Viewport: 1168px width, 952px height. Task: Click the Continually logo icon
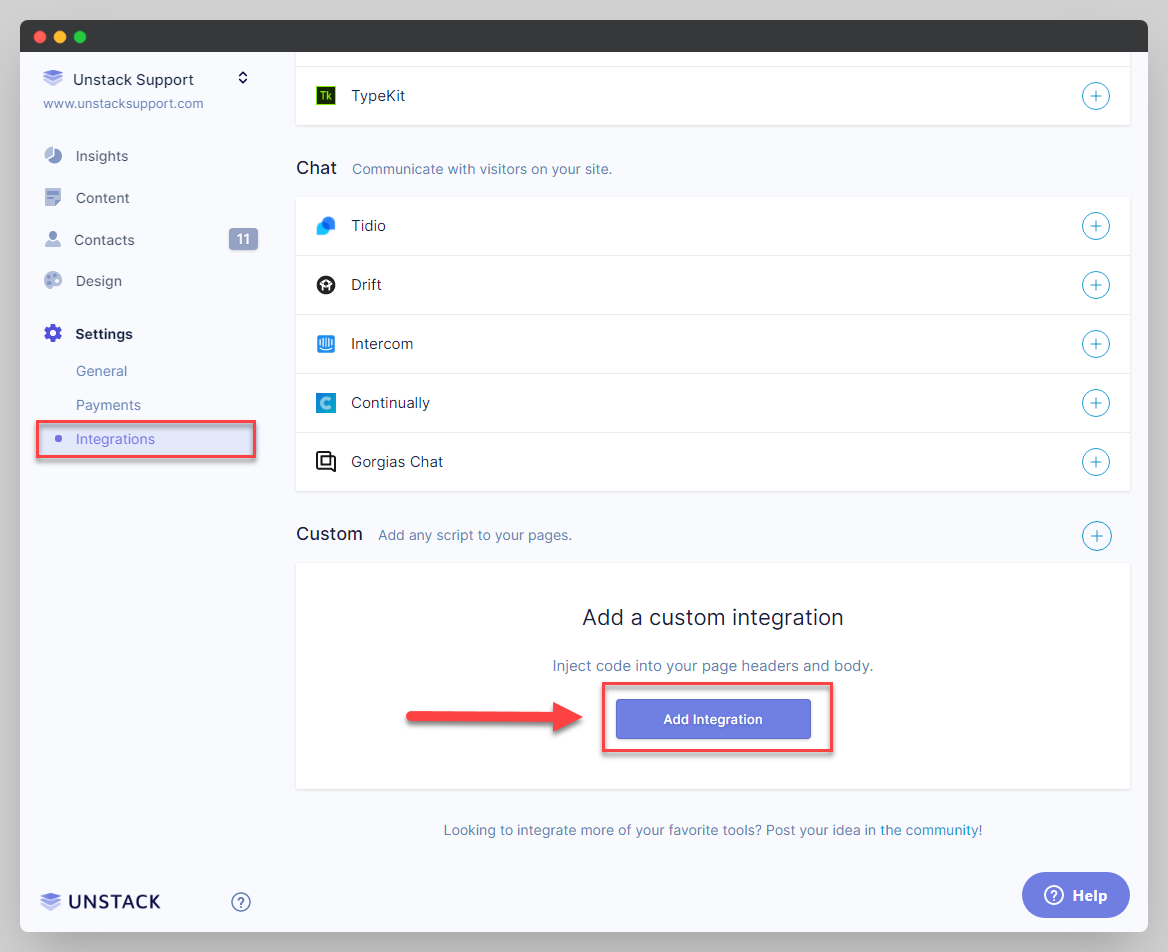325,402
